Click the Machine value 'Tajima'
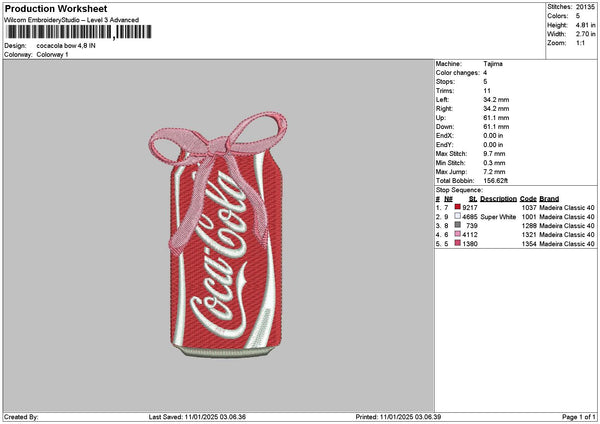 493,64
